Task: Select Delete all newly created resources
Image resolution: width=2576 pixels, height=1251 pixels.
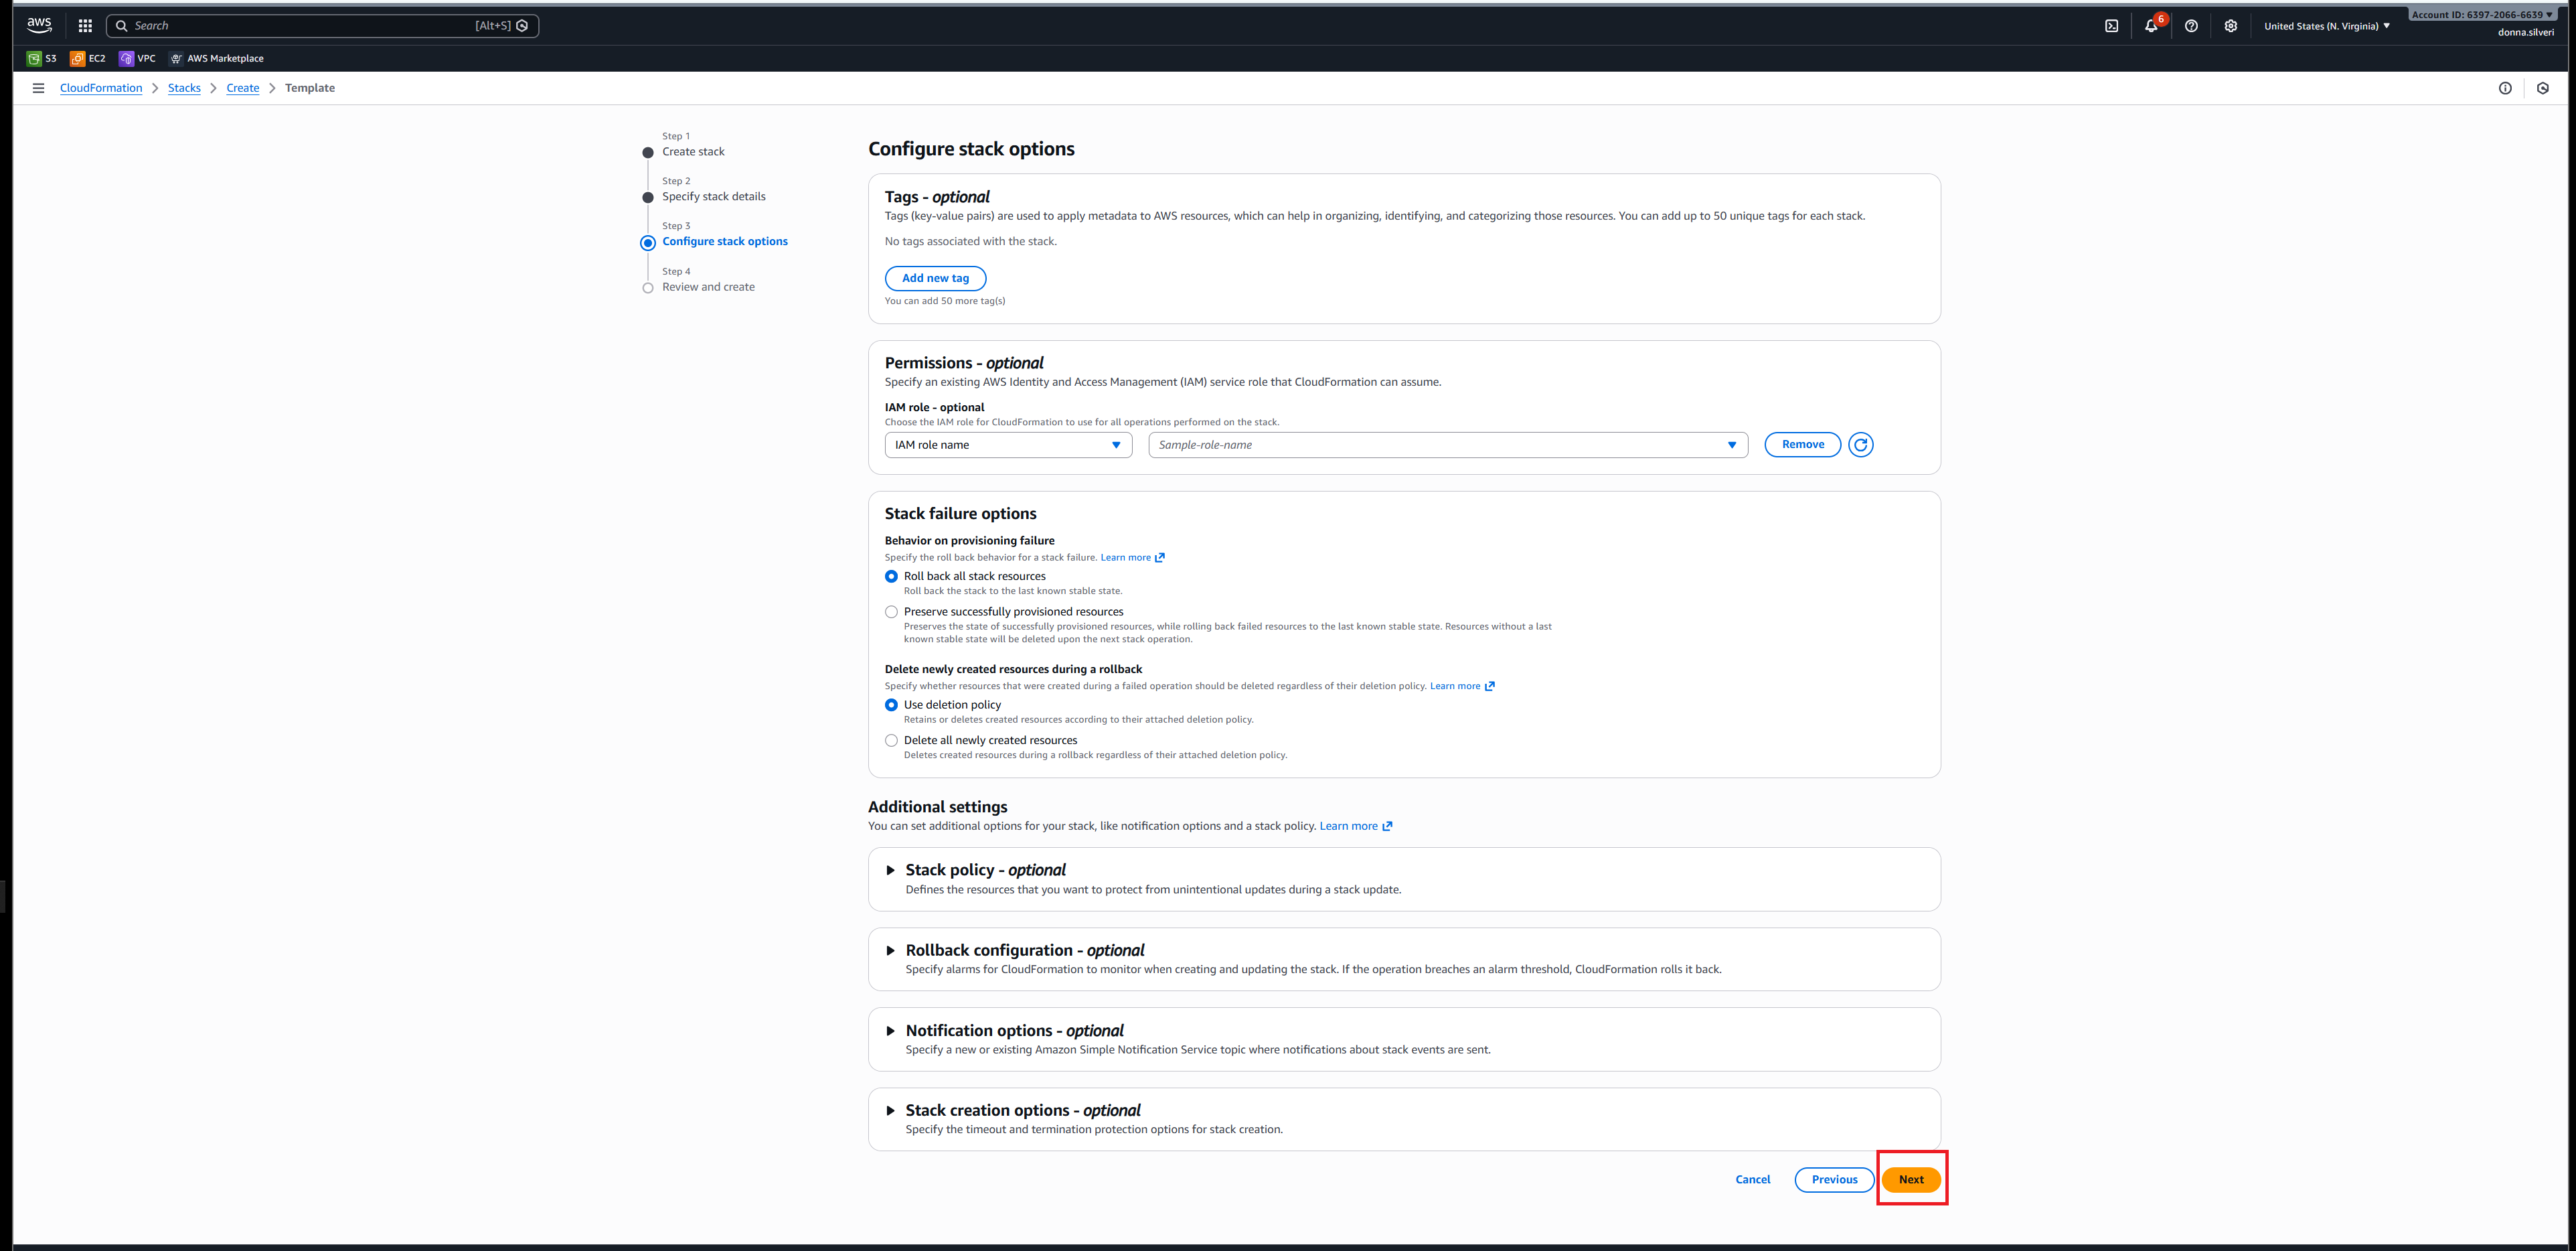Action: point(891,741)
